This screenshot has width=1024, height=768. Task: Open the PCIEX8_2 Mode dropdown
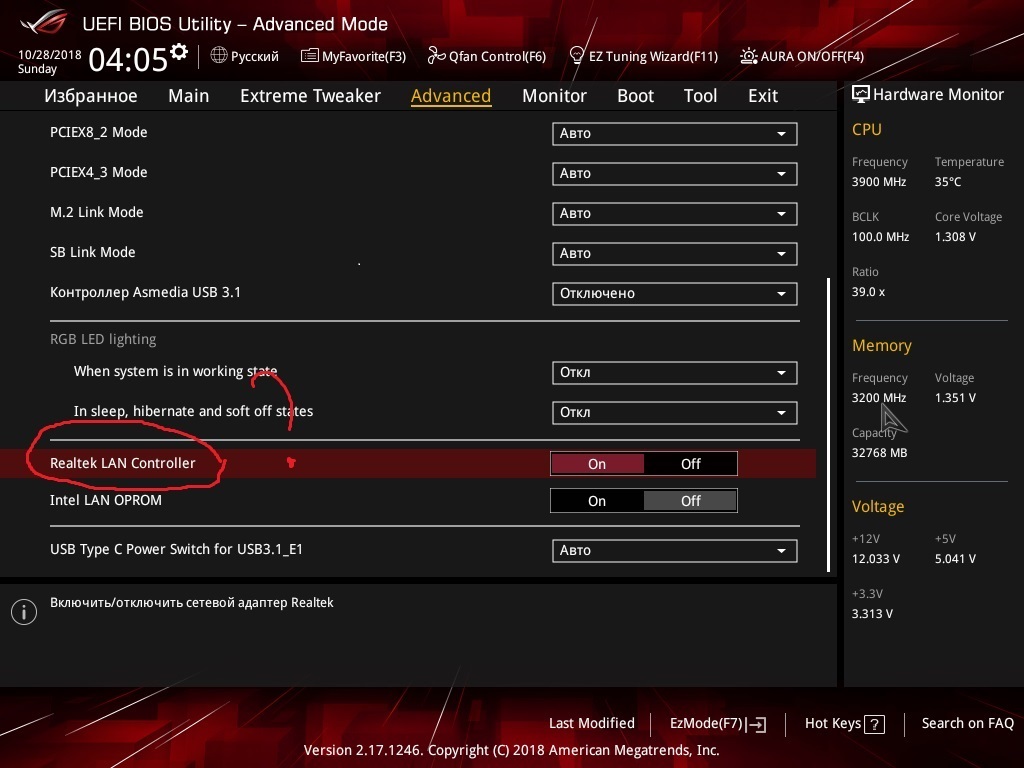(x=675, y=134)
